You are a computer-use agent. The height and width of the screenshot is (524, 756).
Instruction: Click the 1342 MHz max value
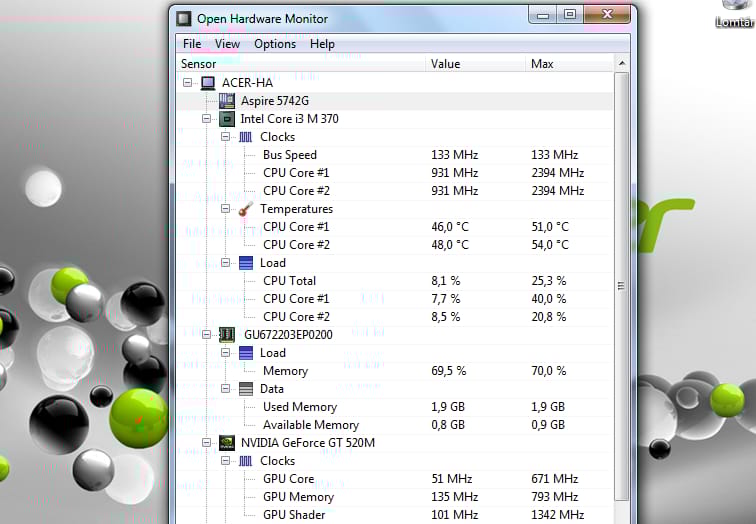558,515
